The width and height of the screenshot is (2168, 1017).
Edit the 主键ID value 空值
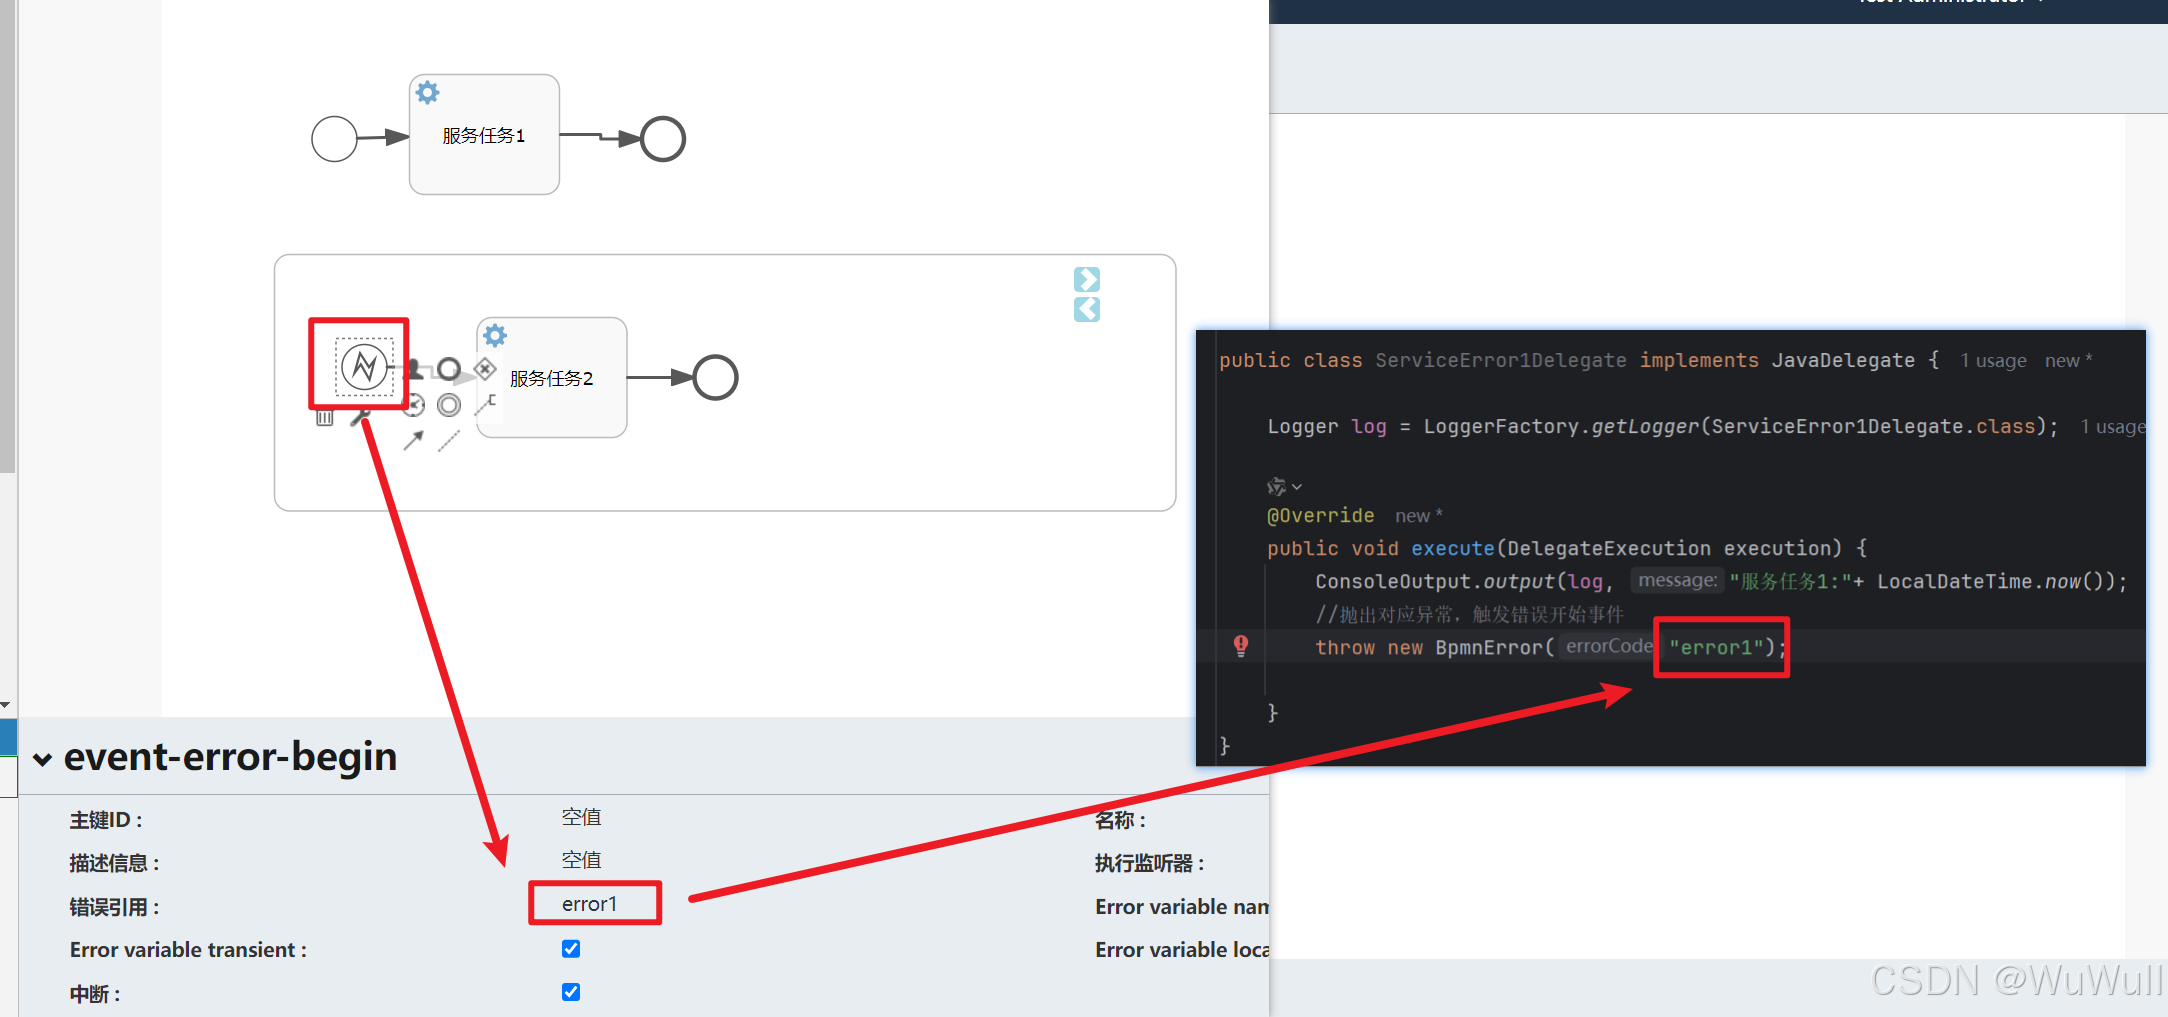[x=581, y=817]
